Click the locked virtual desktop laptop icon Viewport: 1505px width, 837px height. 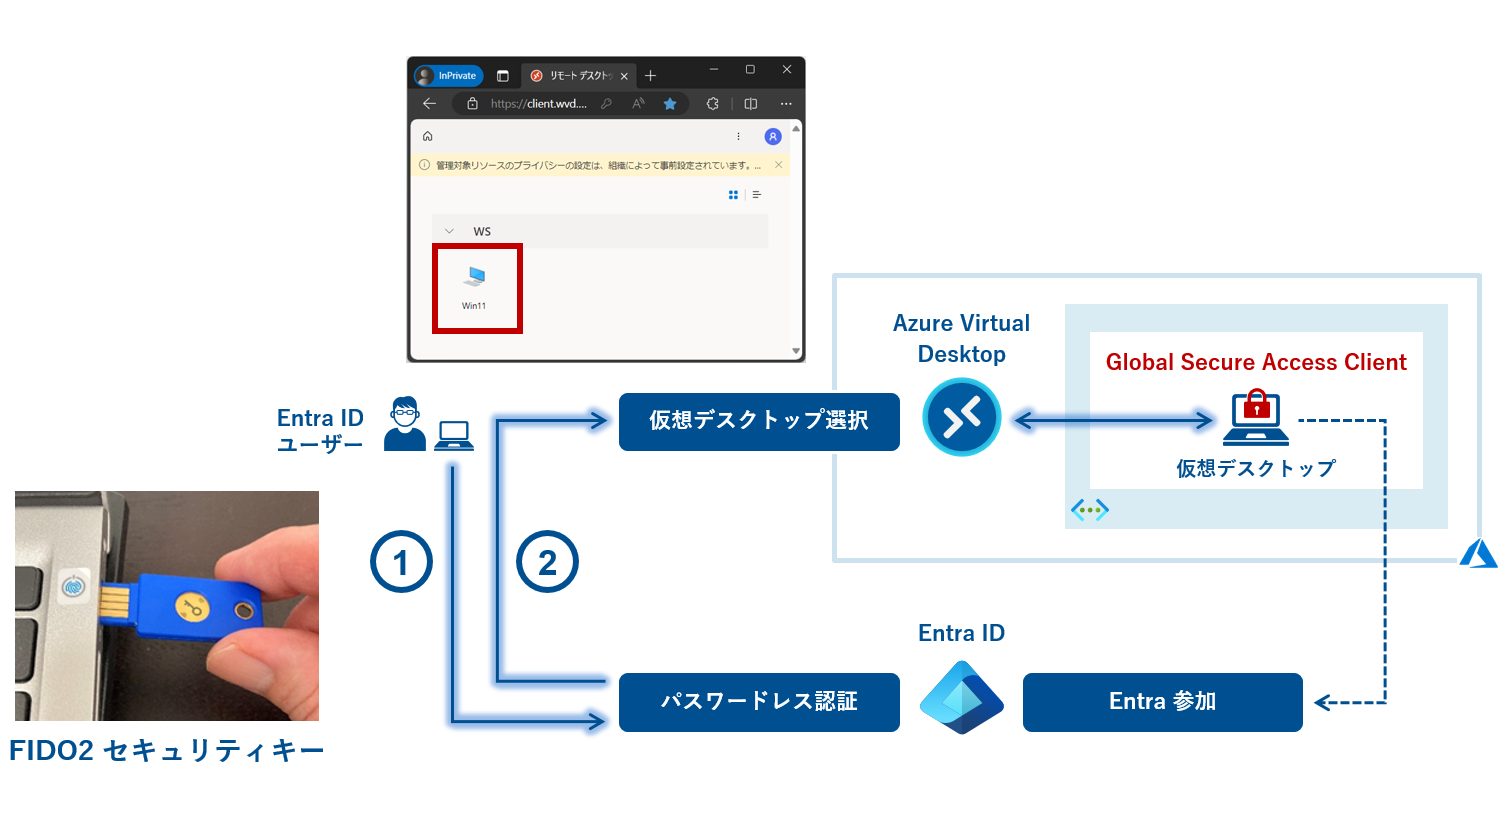click(1256, 418)
